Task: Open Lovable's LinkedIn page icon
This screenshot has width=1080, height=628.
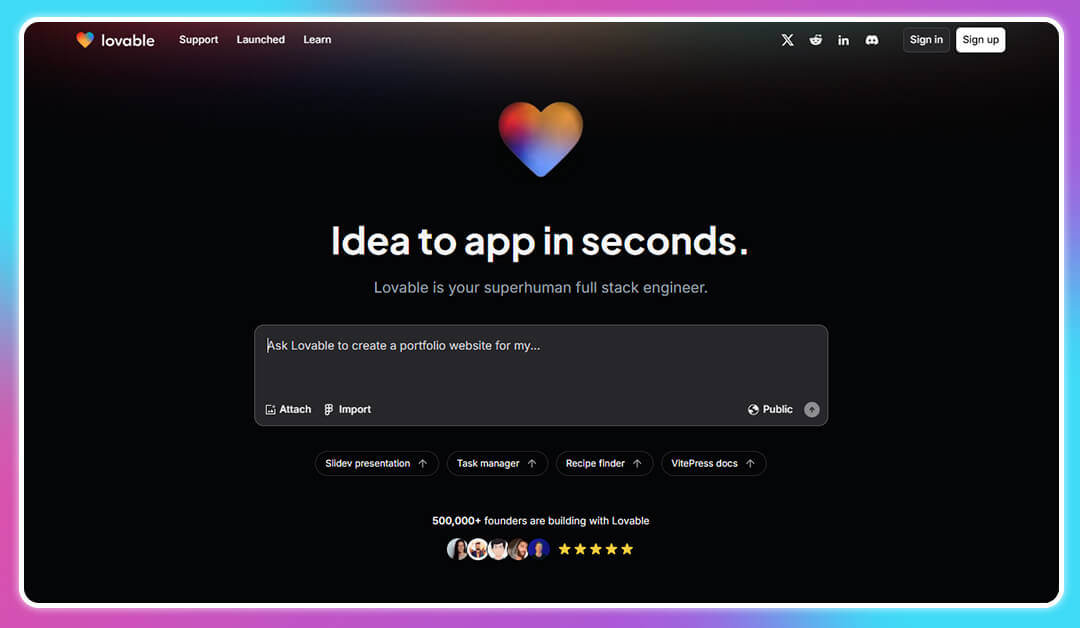Action: coord(843,40)
